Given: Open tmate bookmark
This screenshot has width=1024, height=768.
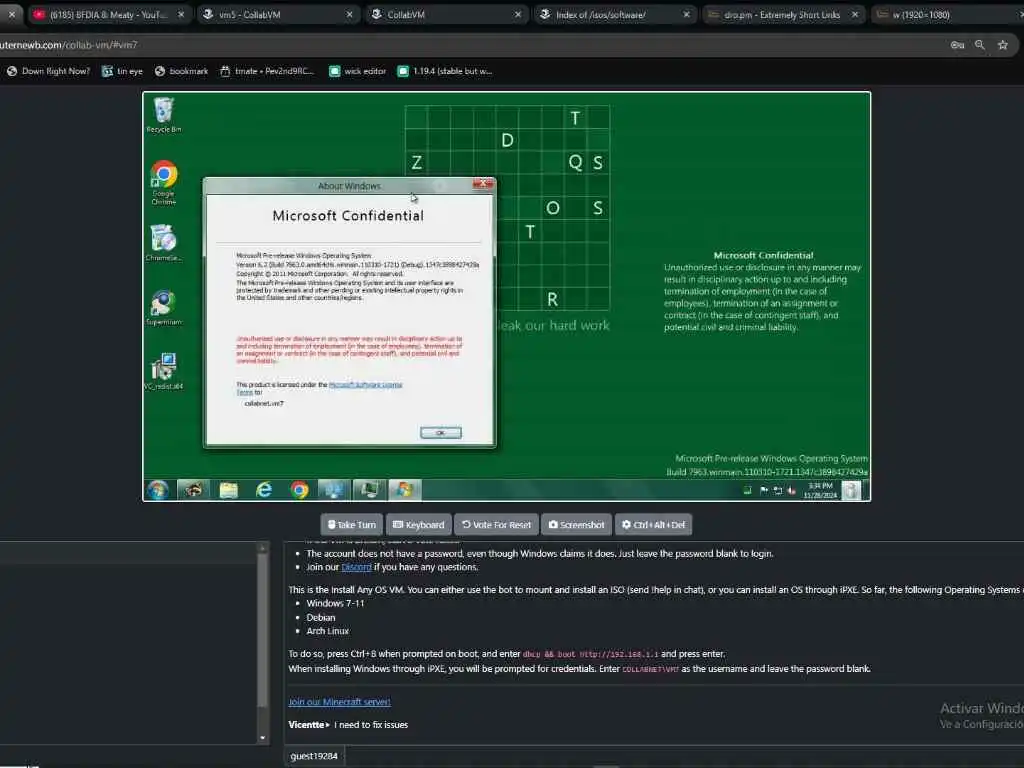Looking at the screenshot, I should (267, 71).
